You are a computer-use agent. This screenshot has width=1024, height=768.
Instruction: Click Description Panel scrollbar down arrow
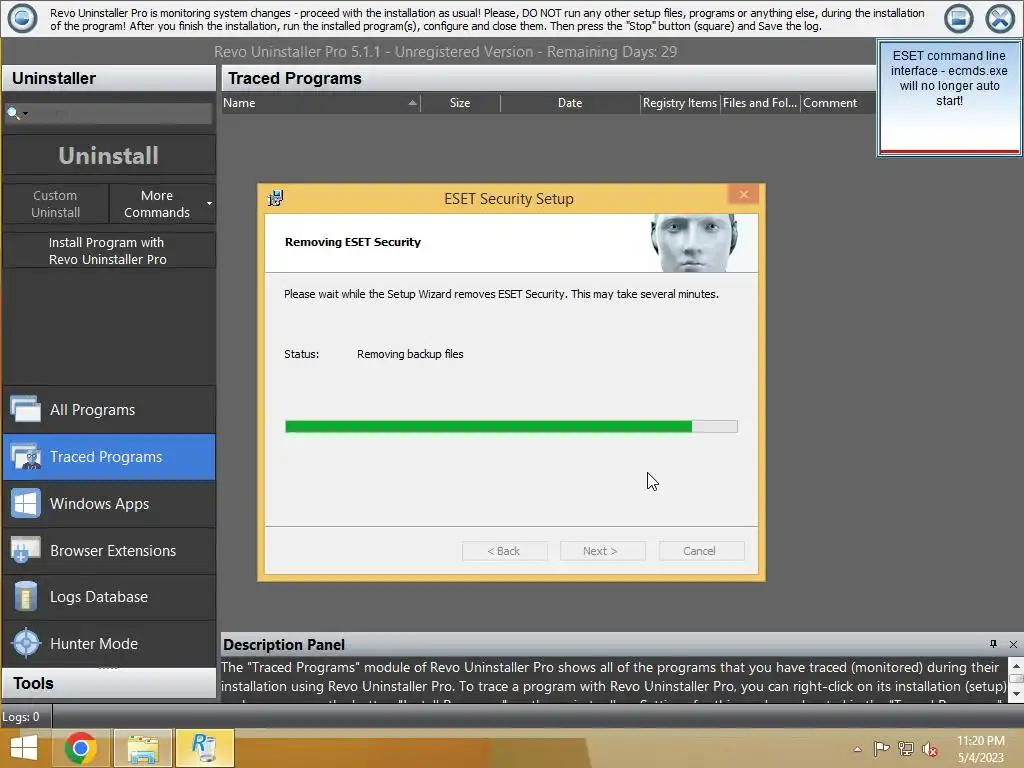(1016, 694)
